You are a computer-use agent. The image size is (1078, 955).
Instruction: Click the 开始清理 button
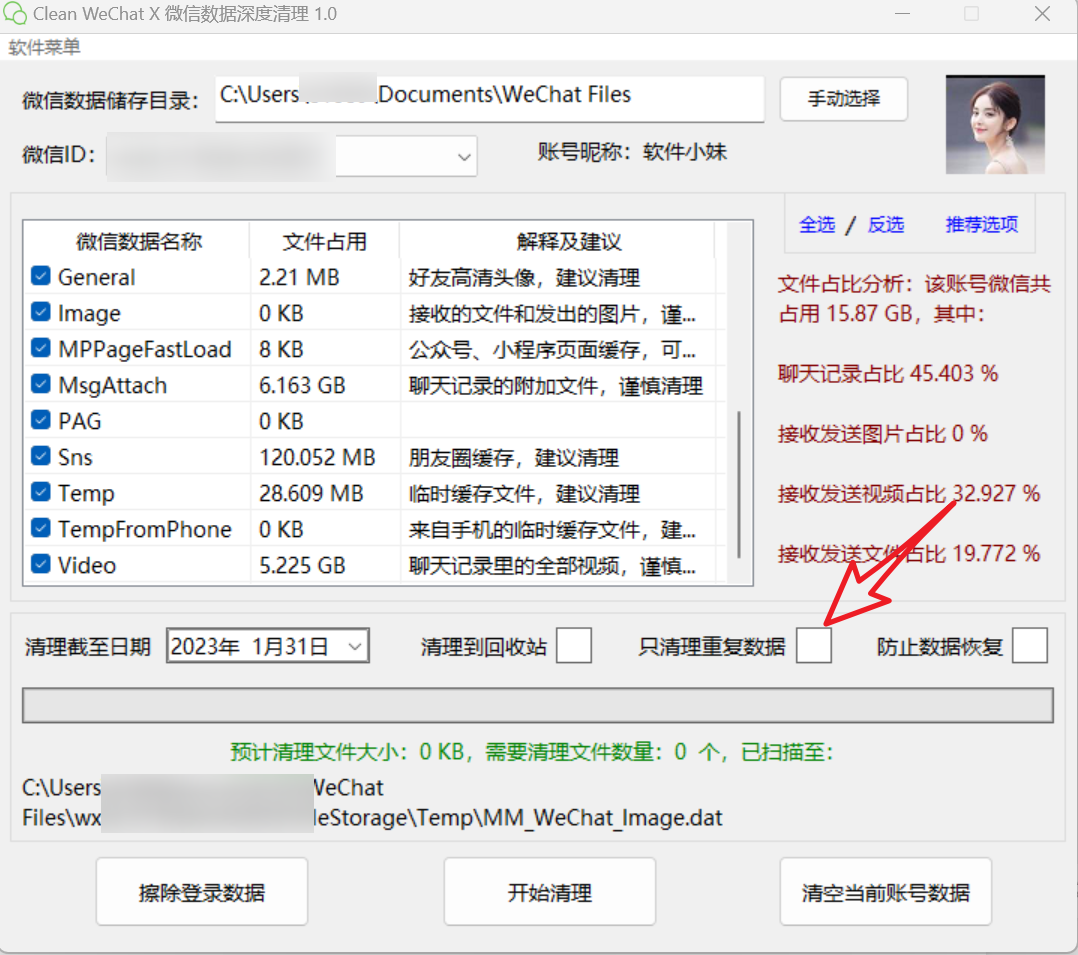549,892
